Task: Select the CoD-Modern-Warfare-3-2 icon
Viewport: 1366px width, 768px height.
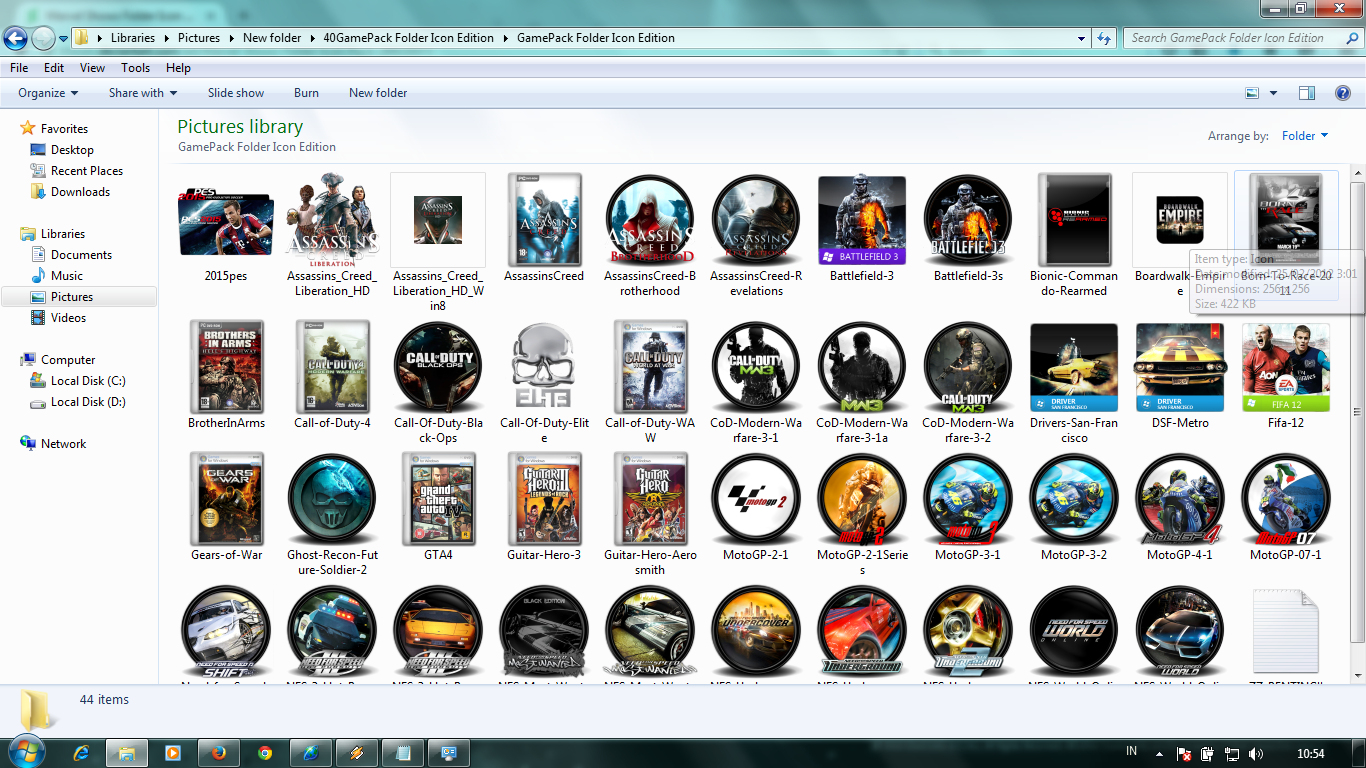Action: tap(968, 366)
